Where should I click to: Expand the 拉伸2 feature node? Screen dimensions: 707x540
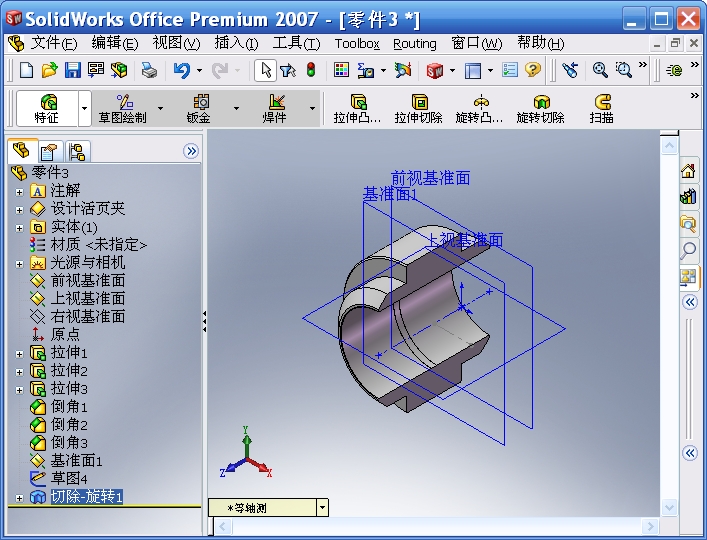19,372
